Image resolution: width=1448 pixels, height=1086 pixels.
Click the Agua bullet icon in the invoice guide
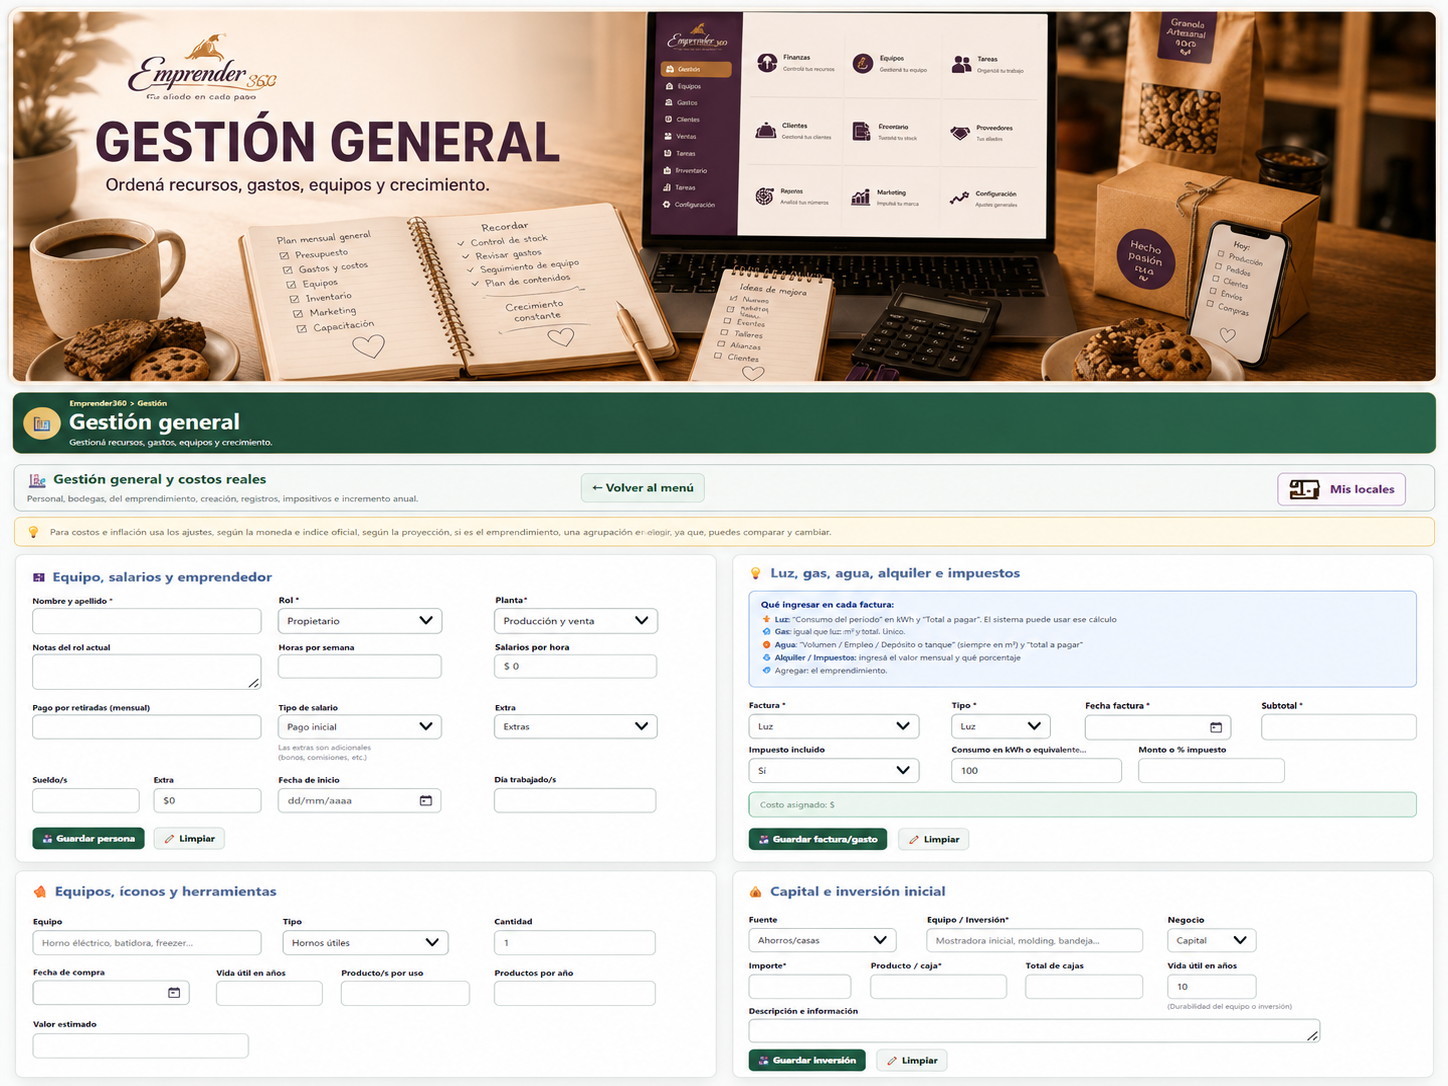point(767,645)
